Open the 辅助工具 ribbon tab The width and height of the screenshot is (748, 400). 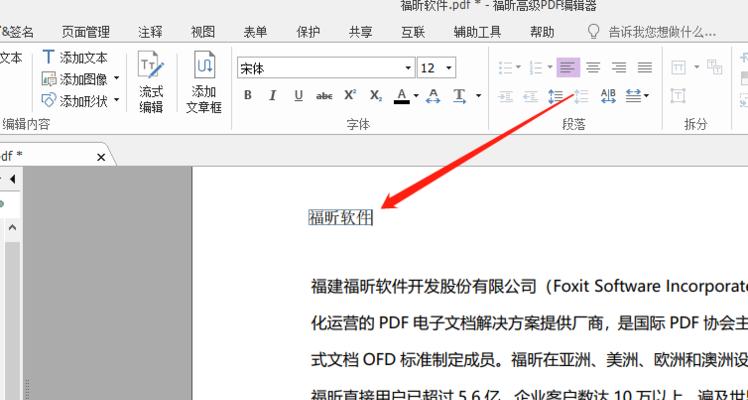pyautogui.click(x=477, y=32)
